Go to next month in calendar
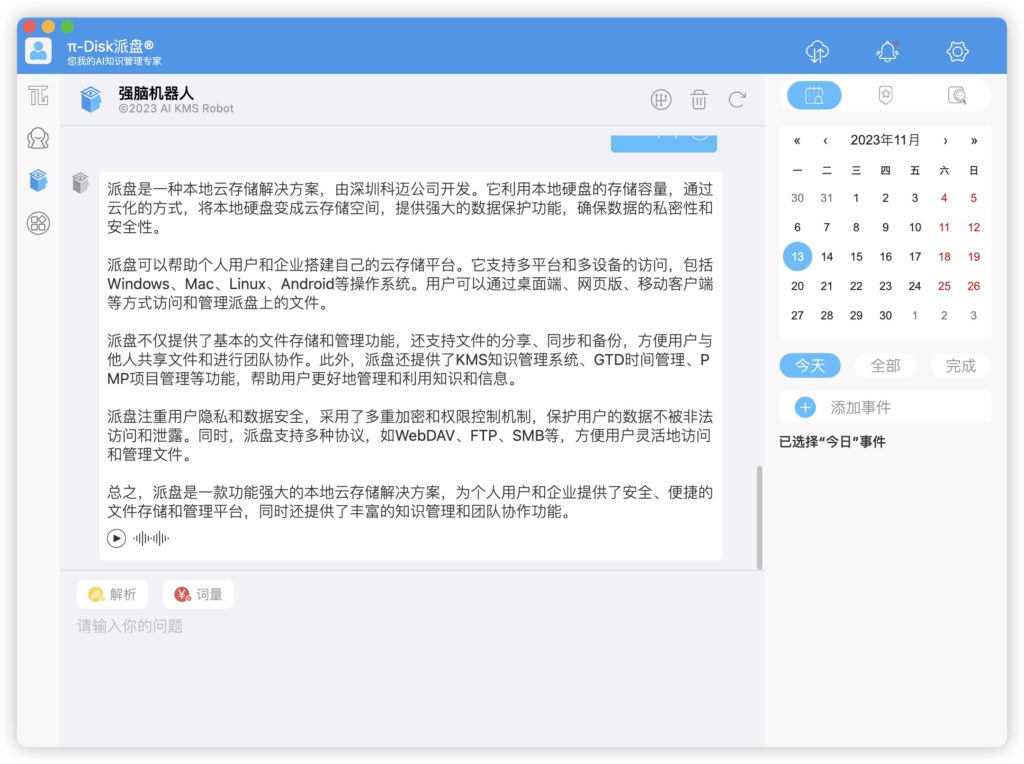The width and height of the screenshot is (1024, 764). coord(945,140)
